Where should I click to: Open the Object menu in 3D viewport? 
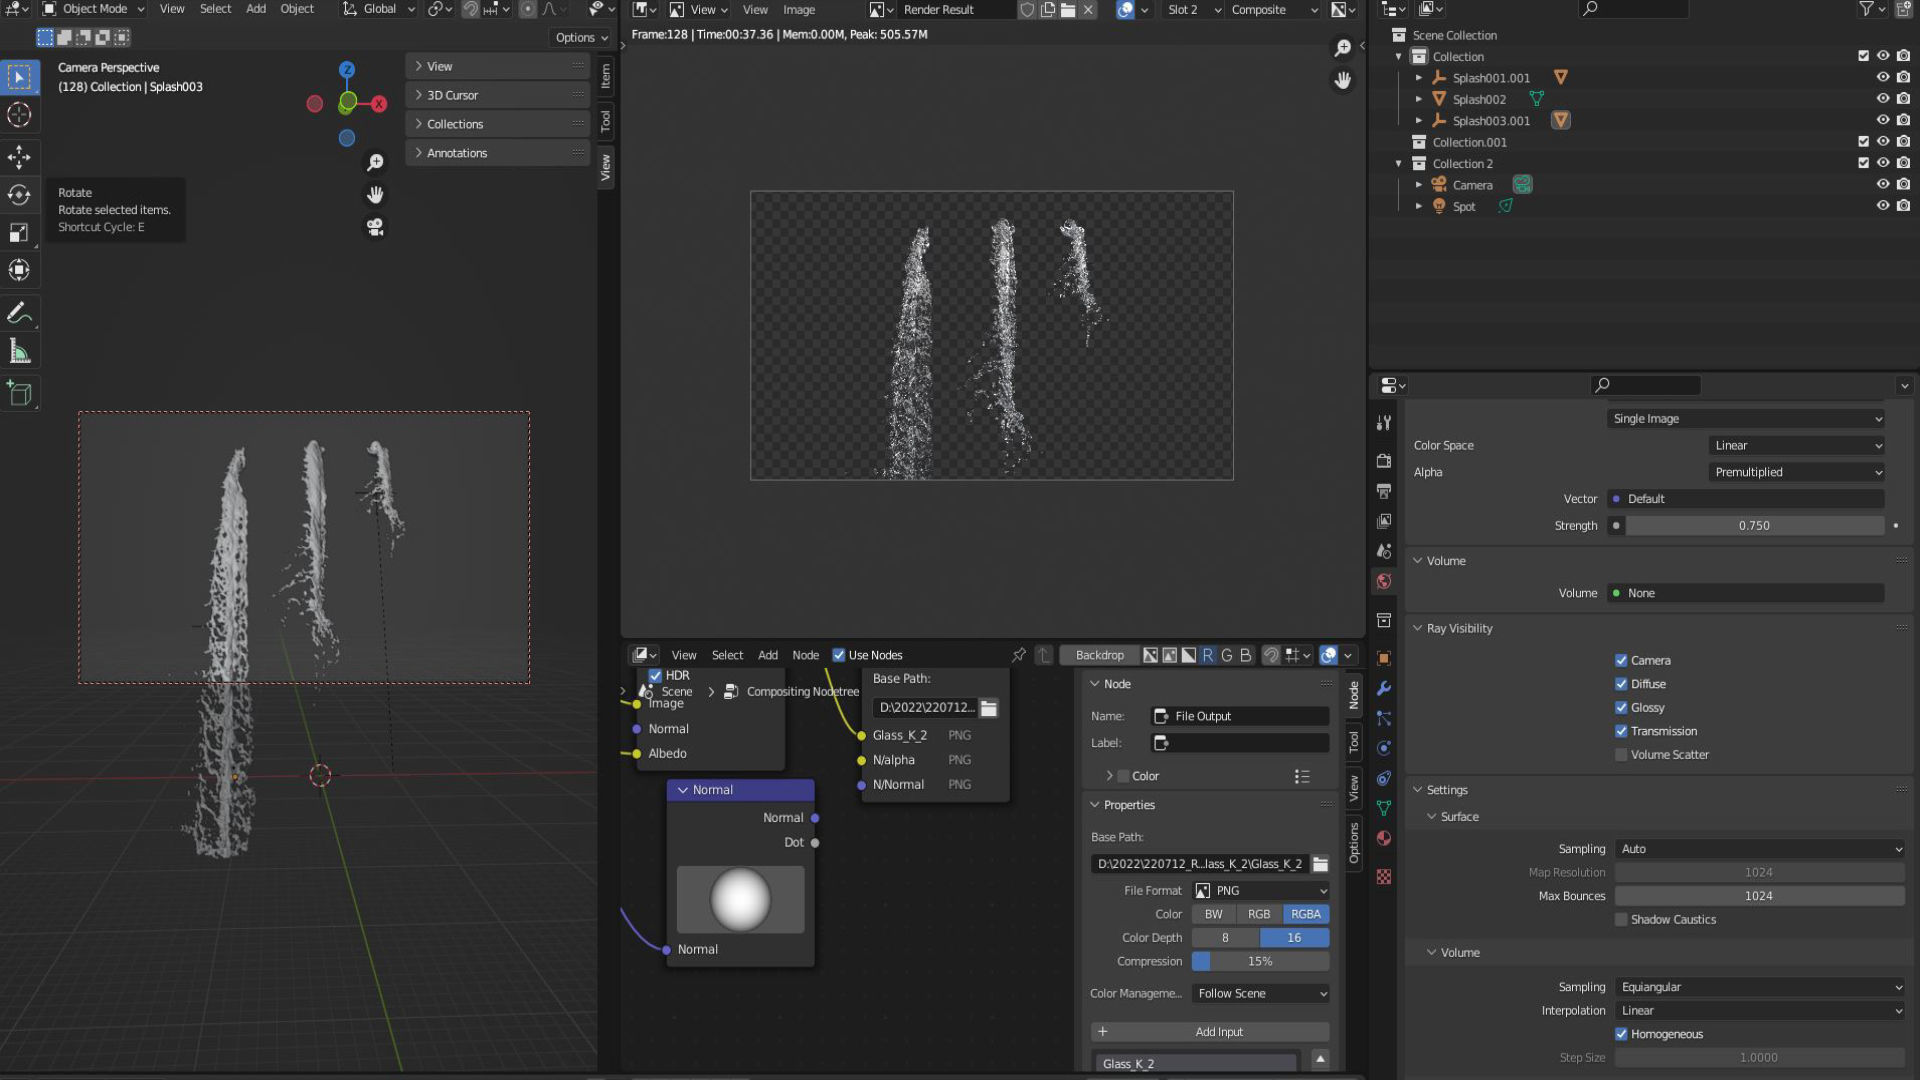pyautogui.click(x=296, y=9)
